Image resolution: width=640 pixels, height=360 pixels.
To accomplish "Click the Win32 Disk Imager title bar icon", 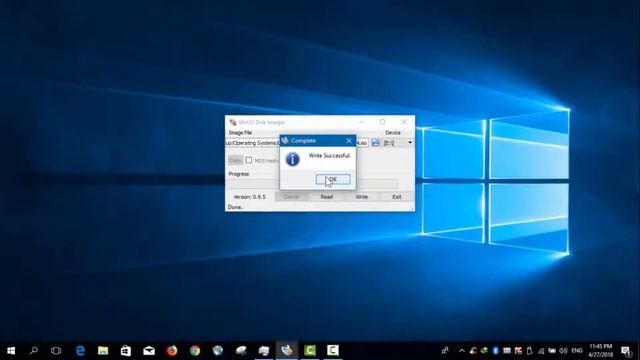I will coord(233,122).
